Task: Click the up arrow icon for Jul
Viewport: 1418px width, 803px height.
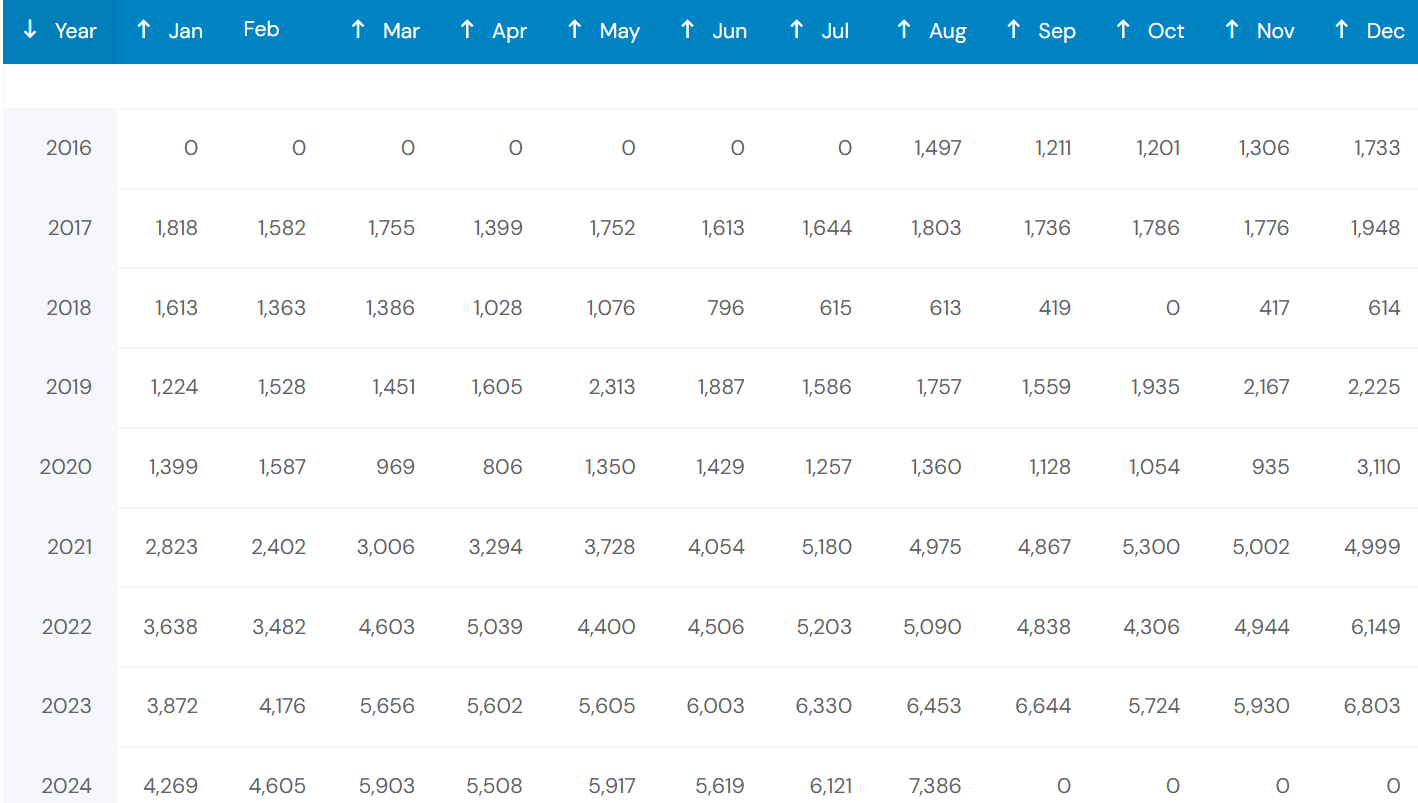Action: pos(797,30)
